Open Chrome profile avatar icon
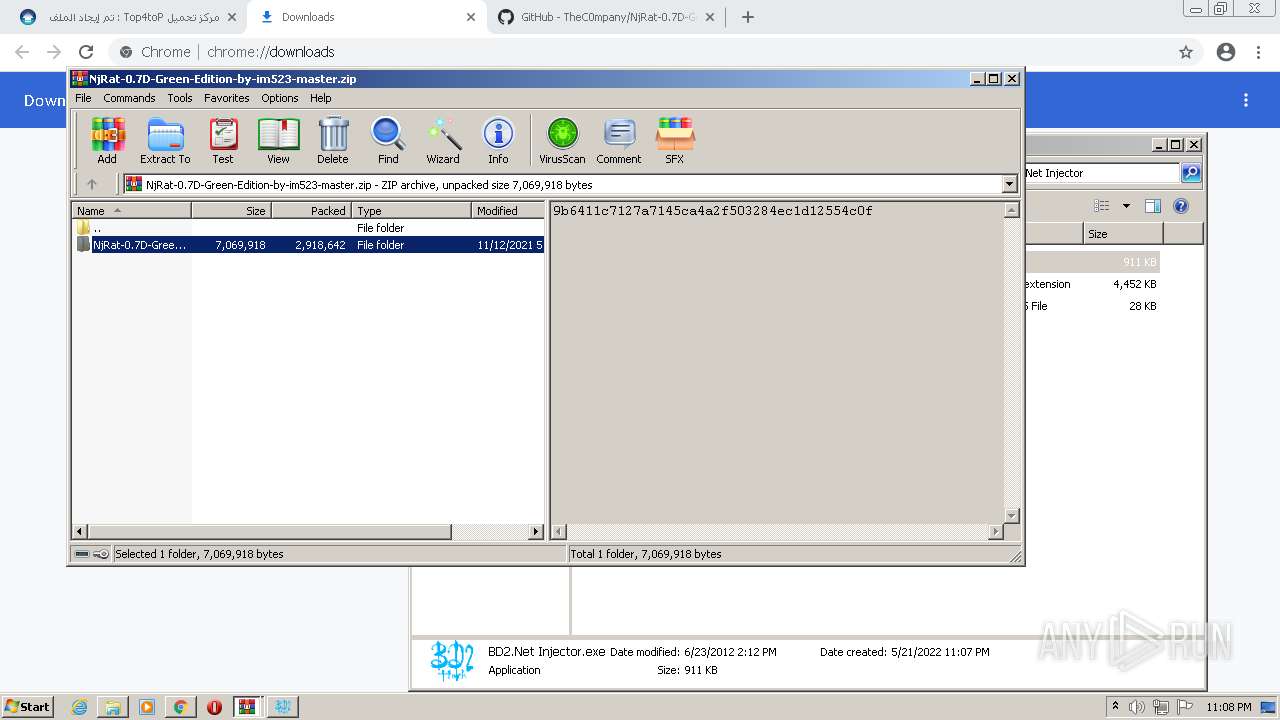This screenshot has width=1280, height=720. click(1225, 52)
